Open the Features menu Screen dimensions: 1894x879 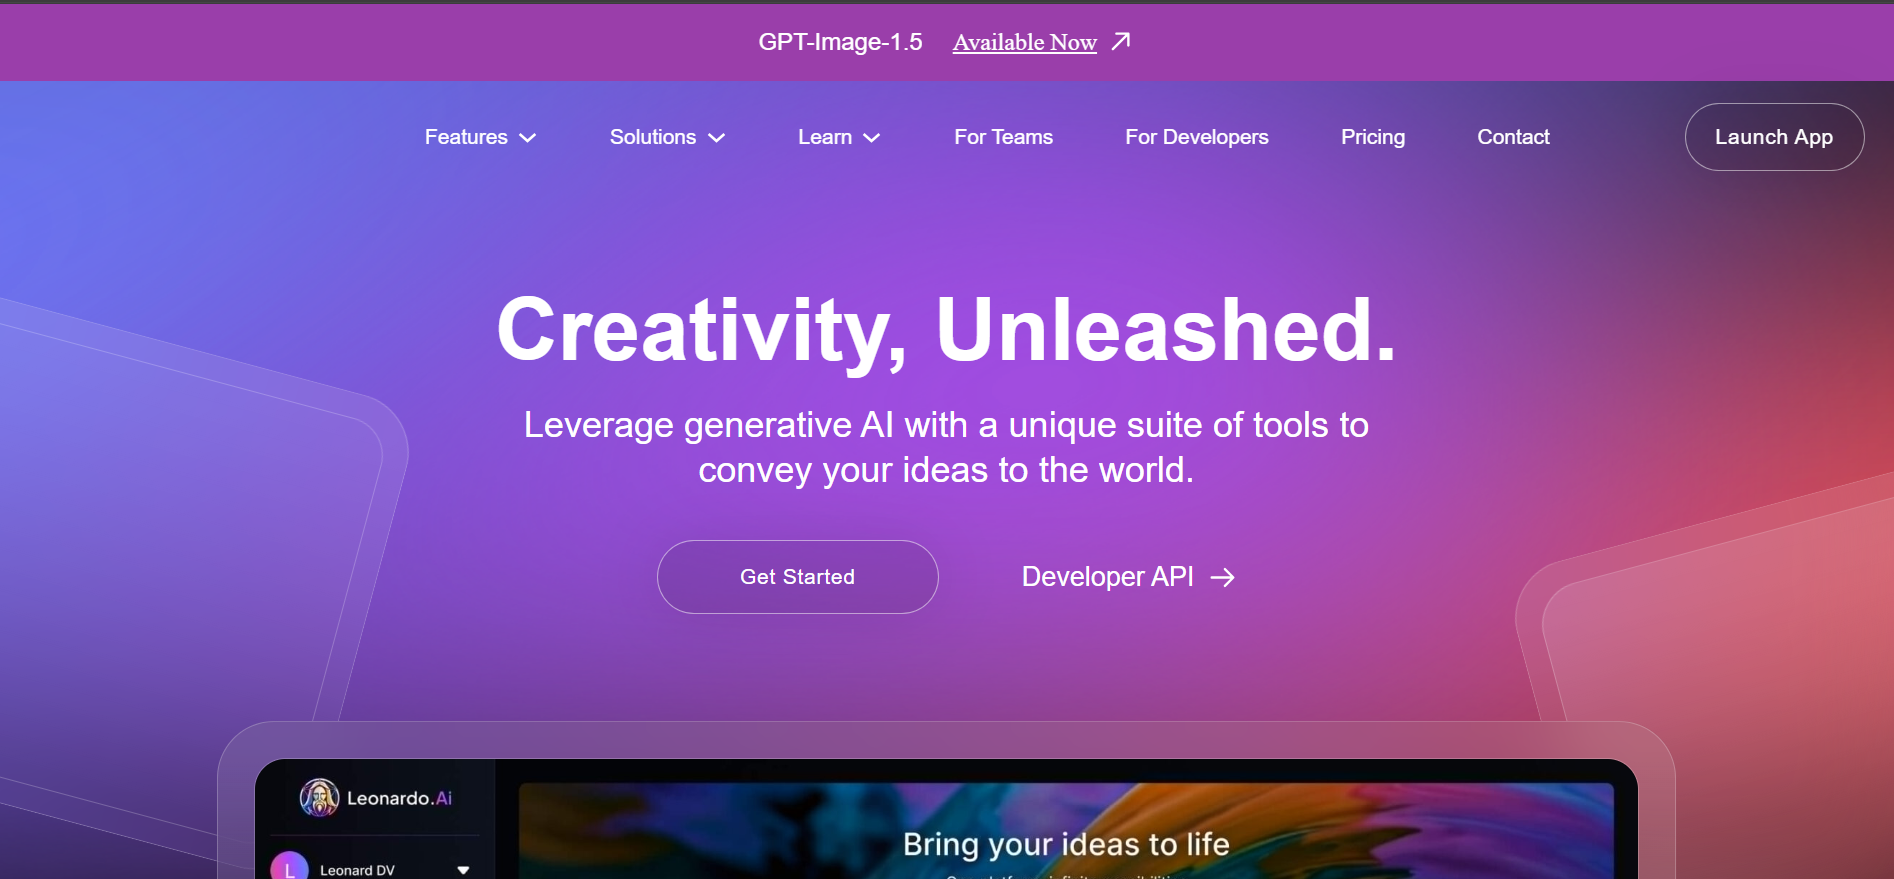(466, 137)
